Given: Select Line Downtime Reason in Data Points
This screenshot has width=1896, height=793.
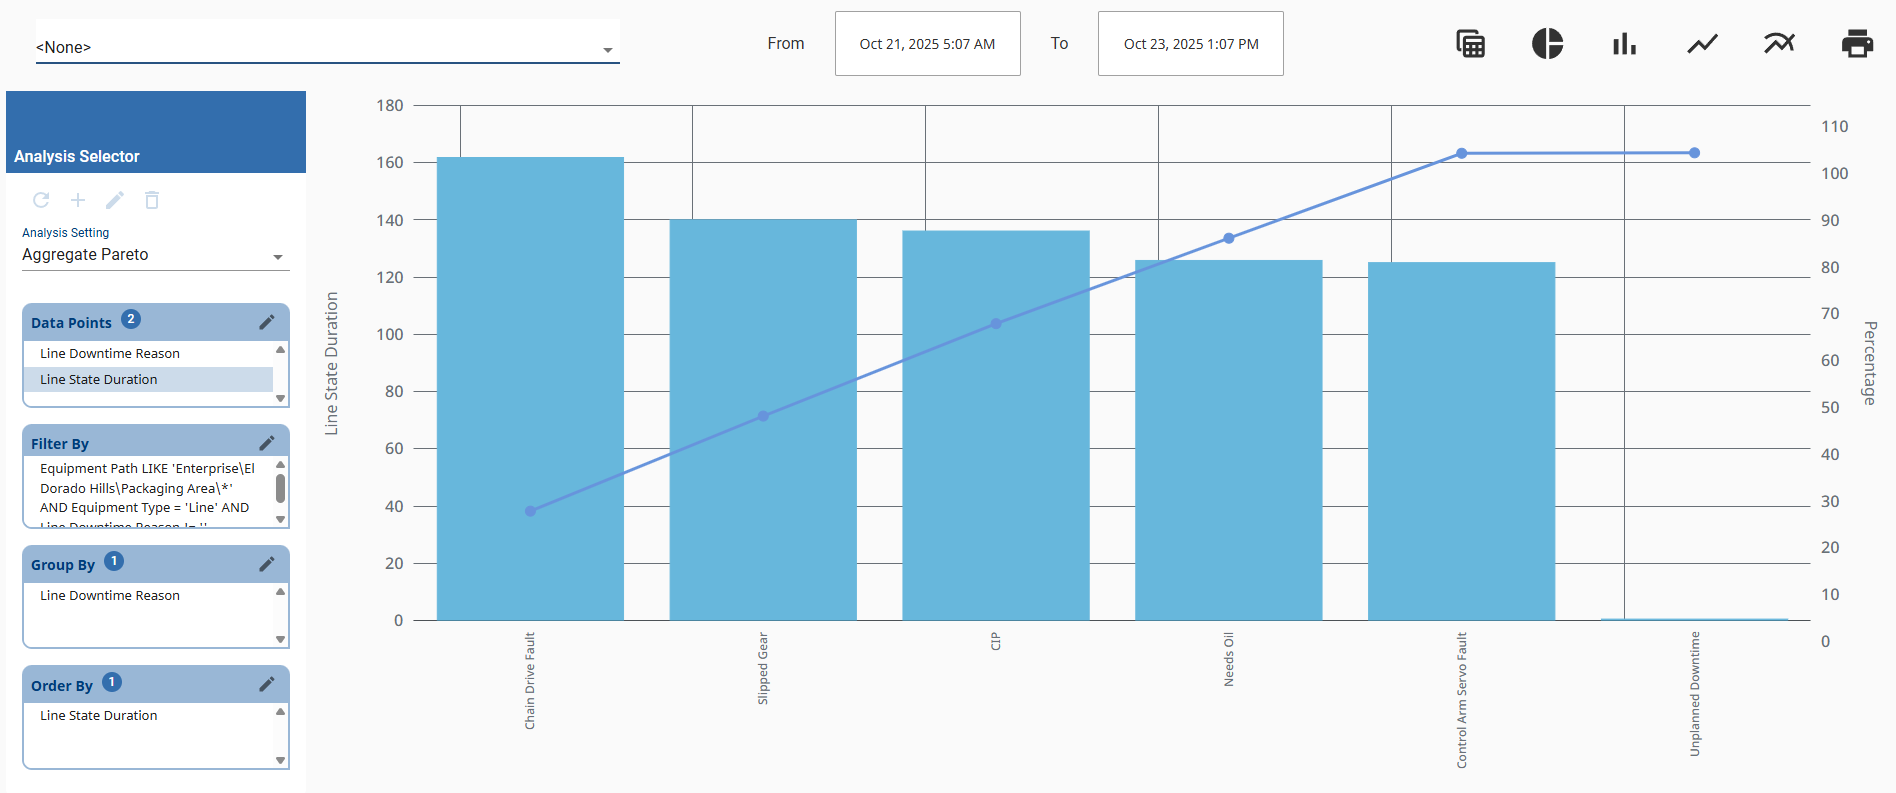Looking at the screenshot, I should tap(148, 353).
